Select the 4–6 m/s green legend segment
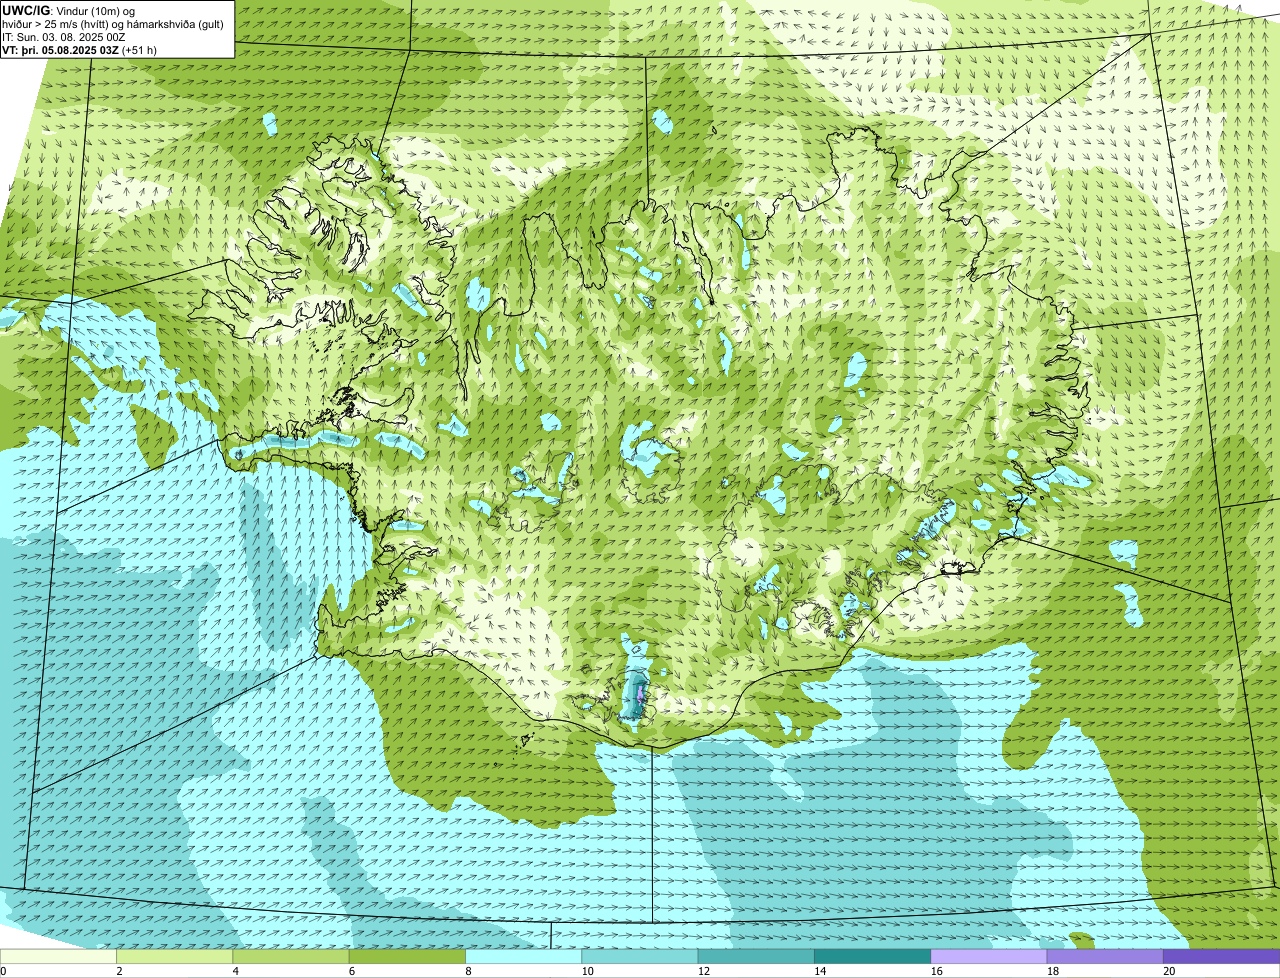 coord(291,956)
